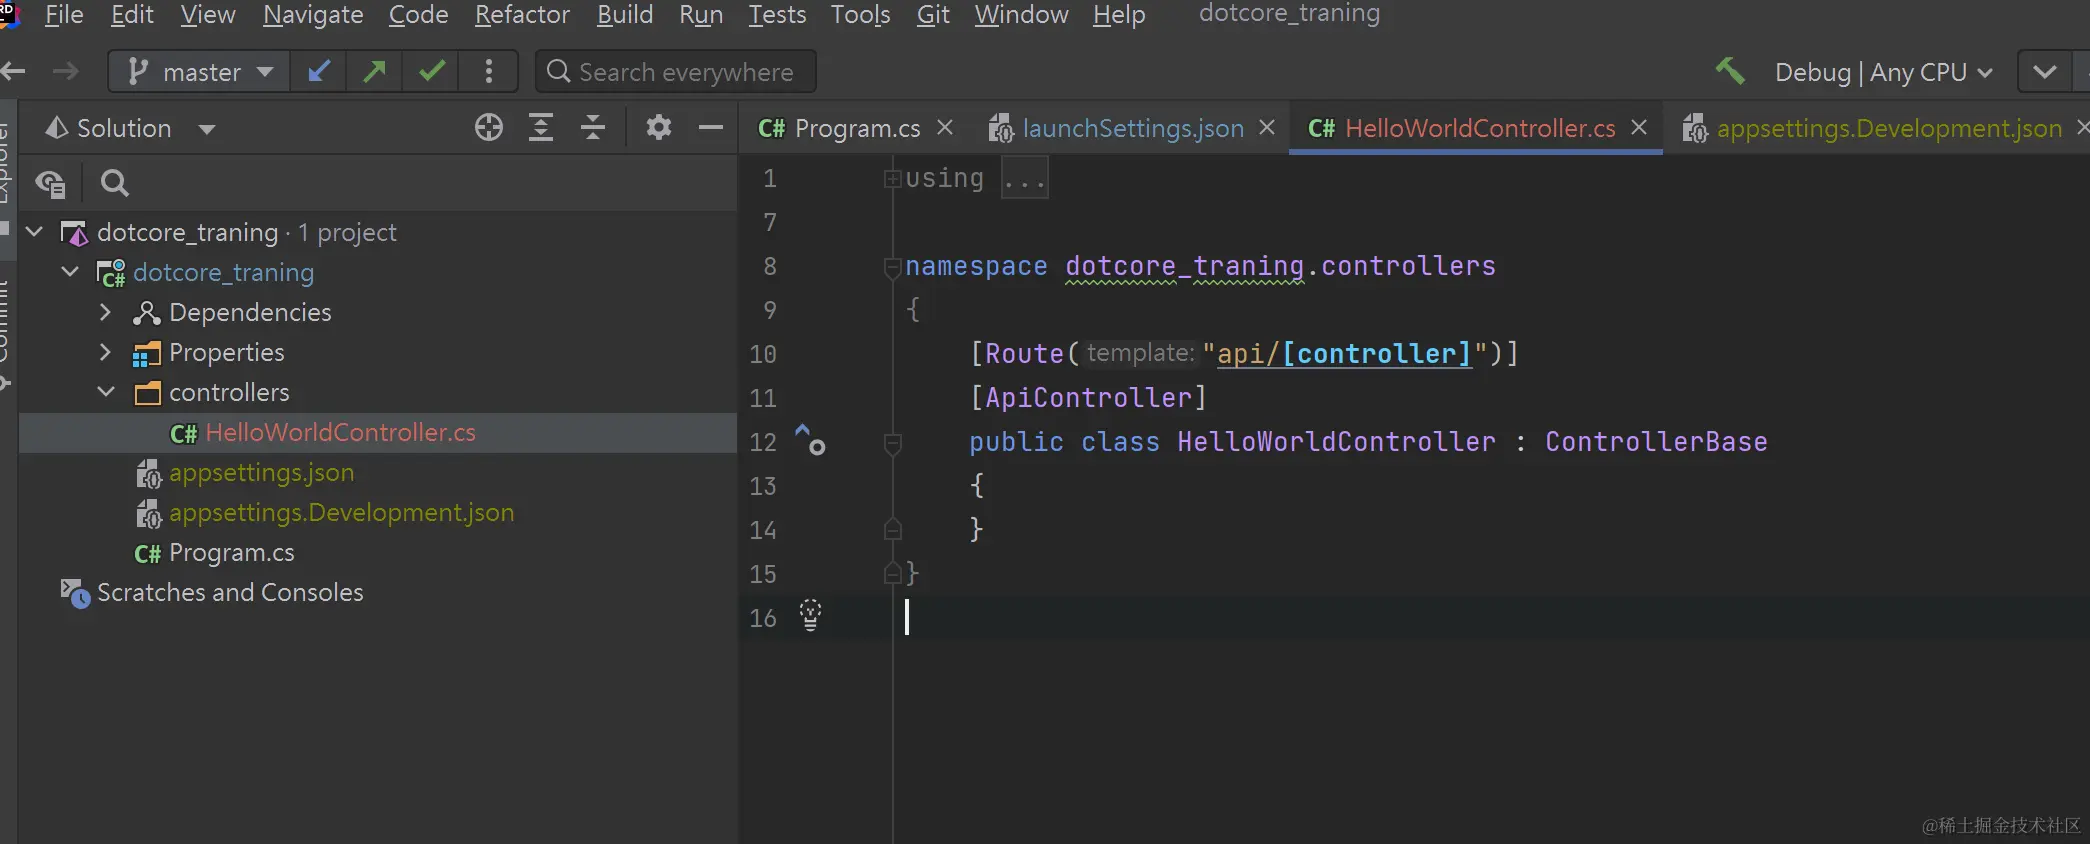2090x844 pixels.
Task: Open the Tests menu
Action: click(x=777, y=15)
